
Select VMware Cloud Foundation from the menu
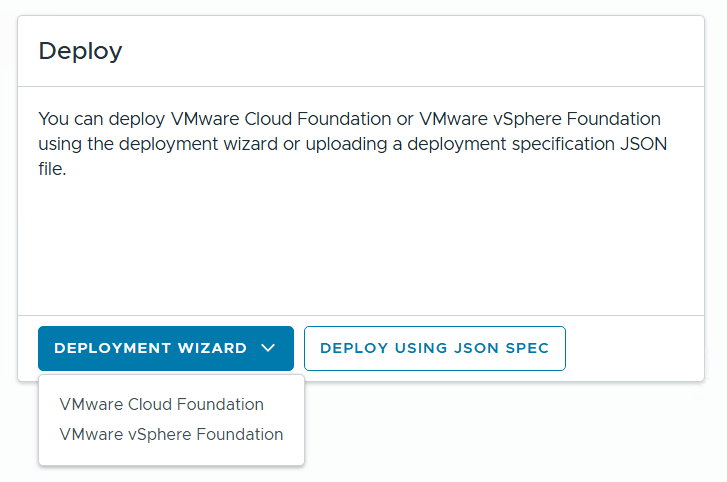[161, 404]
